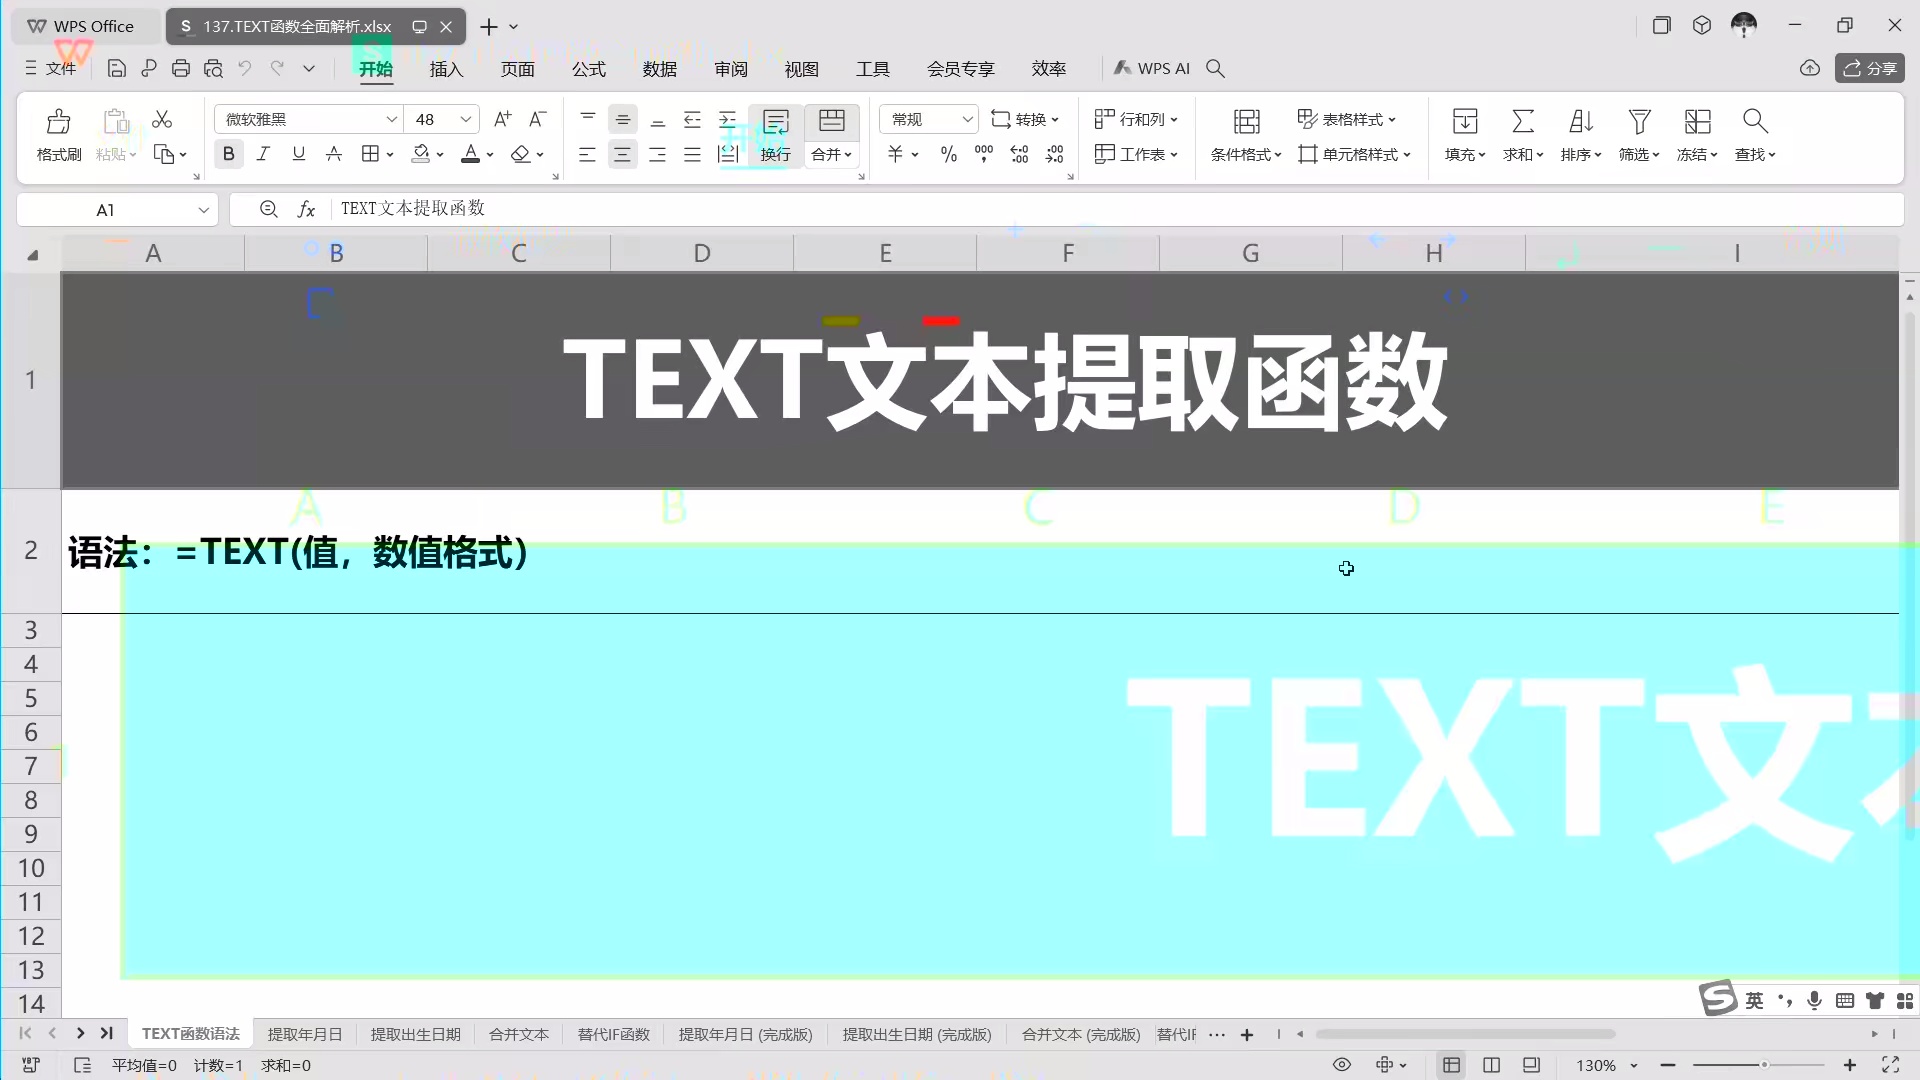Viewport: 1920px width, 1080px height.
Task: Click the font color A swatch
Action: pos(470,154)
